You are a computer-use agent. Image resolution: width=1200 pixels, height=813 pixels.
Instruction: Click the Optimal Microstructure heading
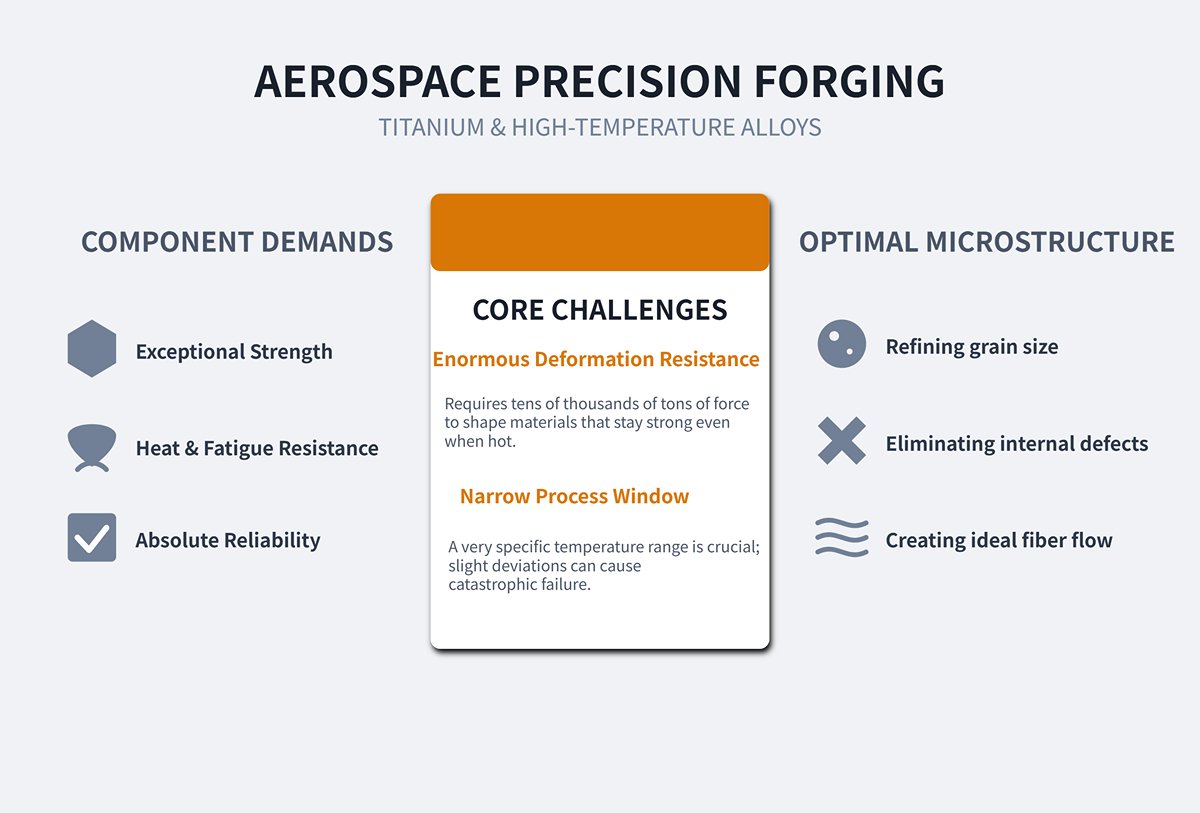(987, 242)
